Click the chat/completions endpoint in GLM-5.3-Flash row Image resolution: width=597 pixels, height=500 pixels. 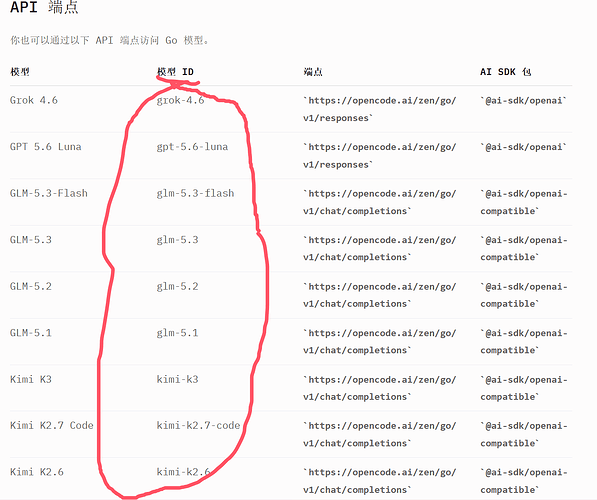click(380, 202)
